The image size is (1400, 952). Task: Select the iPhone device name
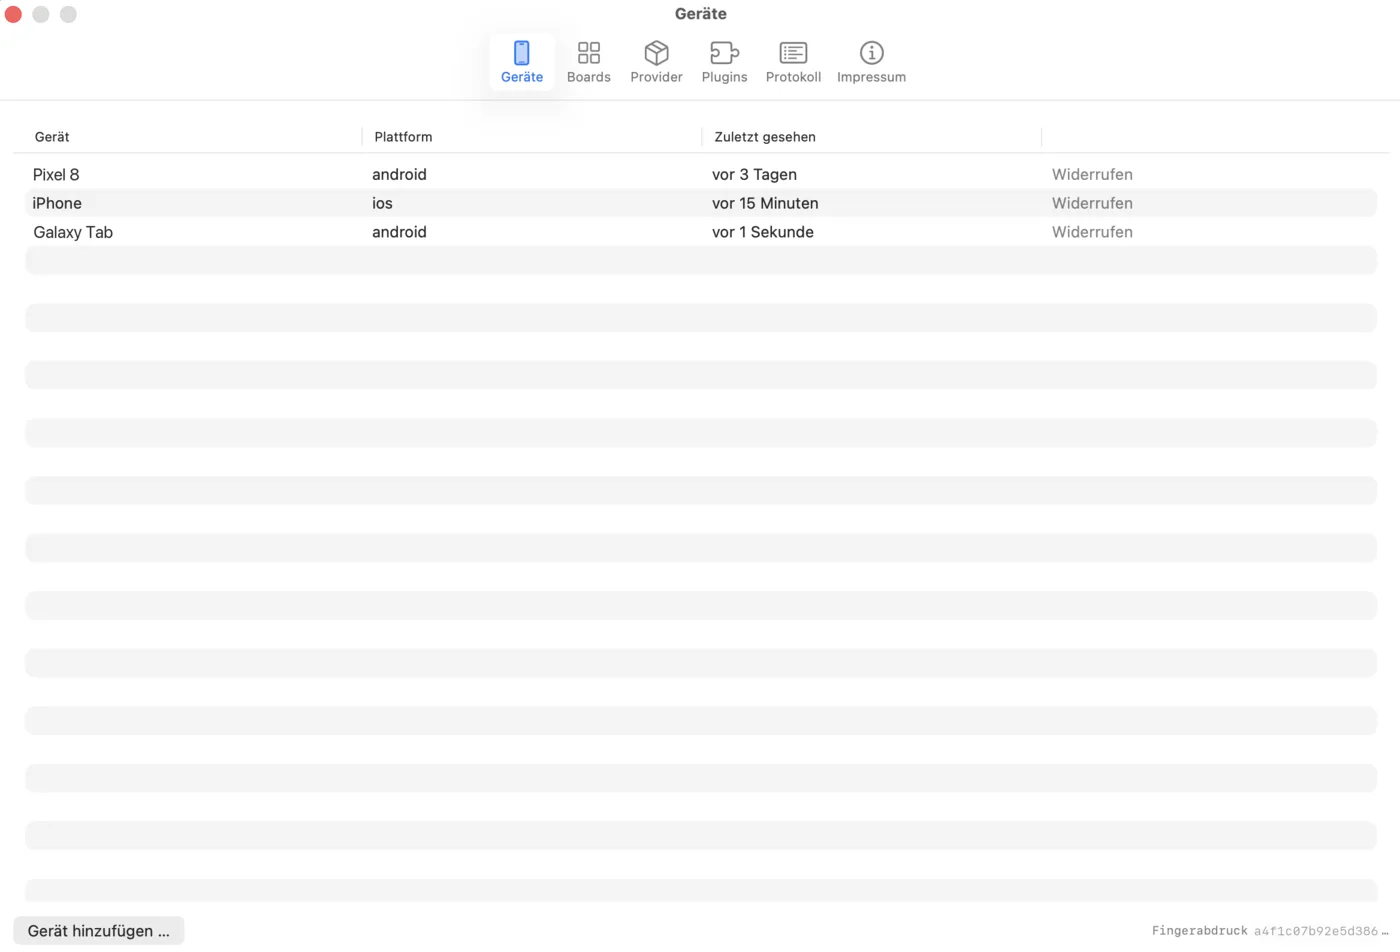(57, 203)
